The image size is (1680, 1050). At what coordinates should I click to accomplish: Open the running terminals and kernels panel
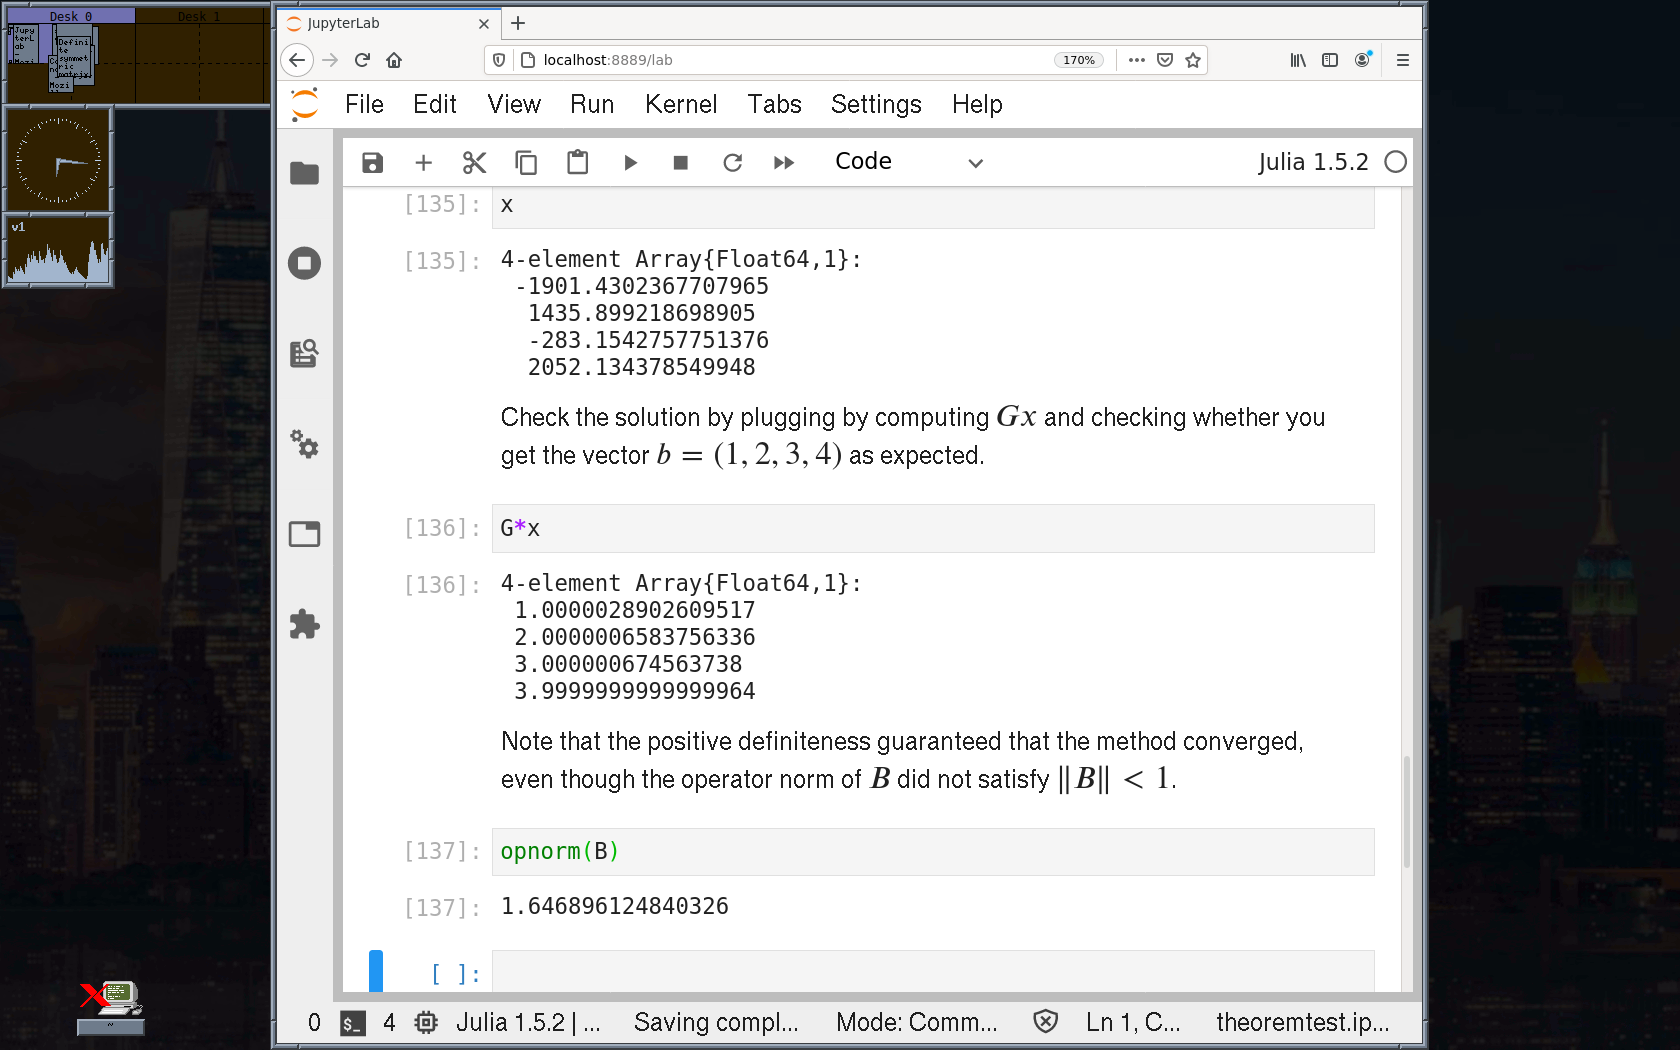[304, 263]
